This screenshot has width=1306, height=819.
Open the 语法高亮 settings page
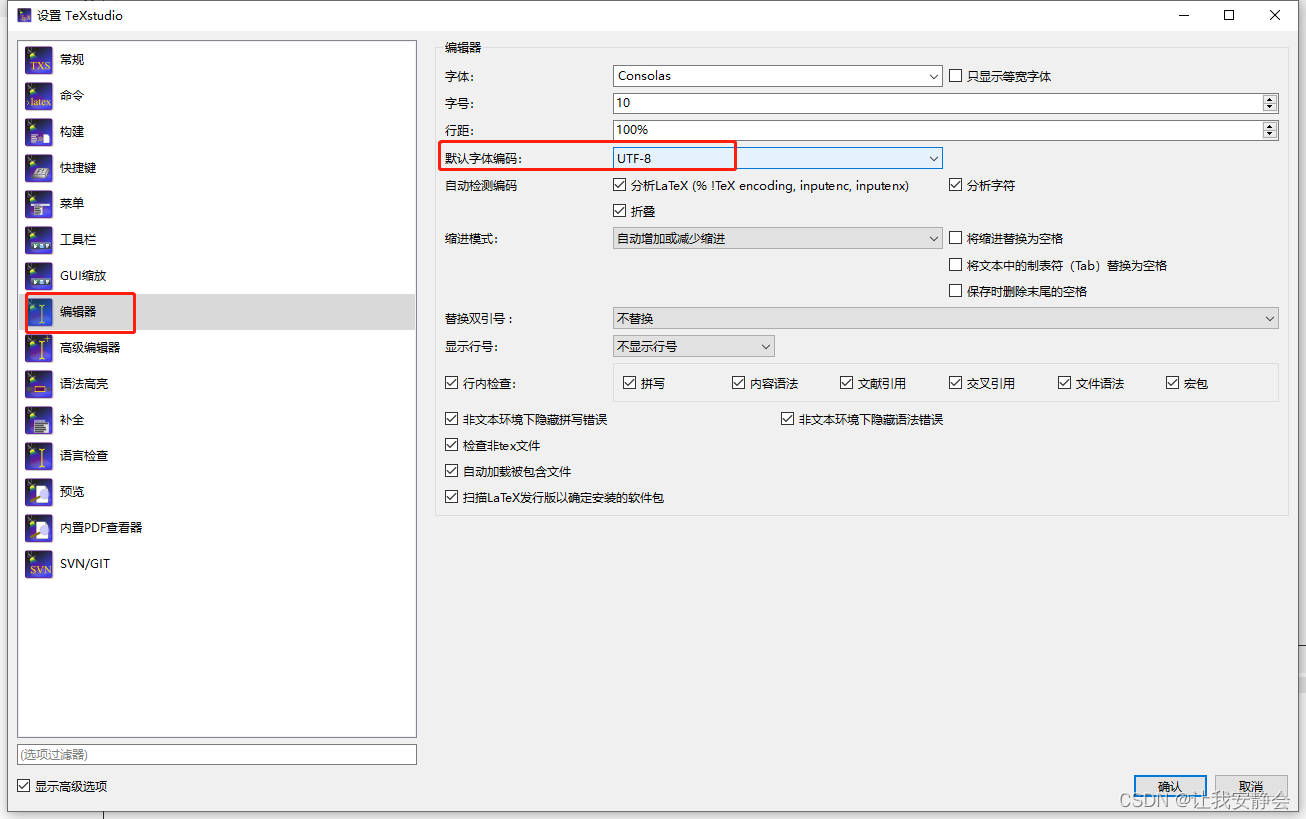217,384
